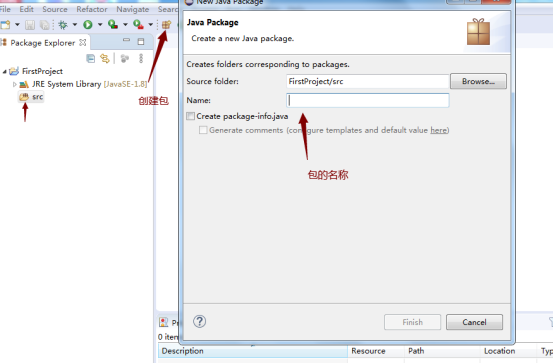Open the New wizard dropdown arrow

pos(17,25)
